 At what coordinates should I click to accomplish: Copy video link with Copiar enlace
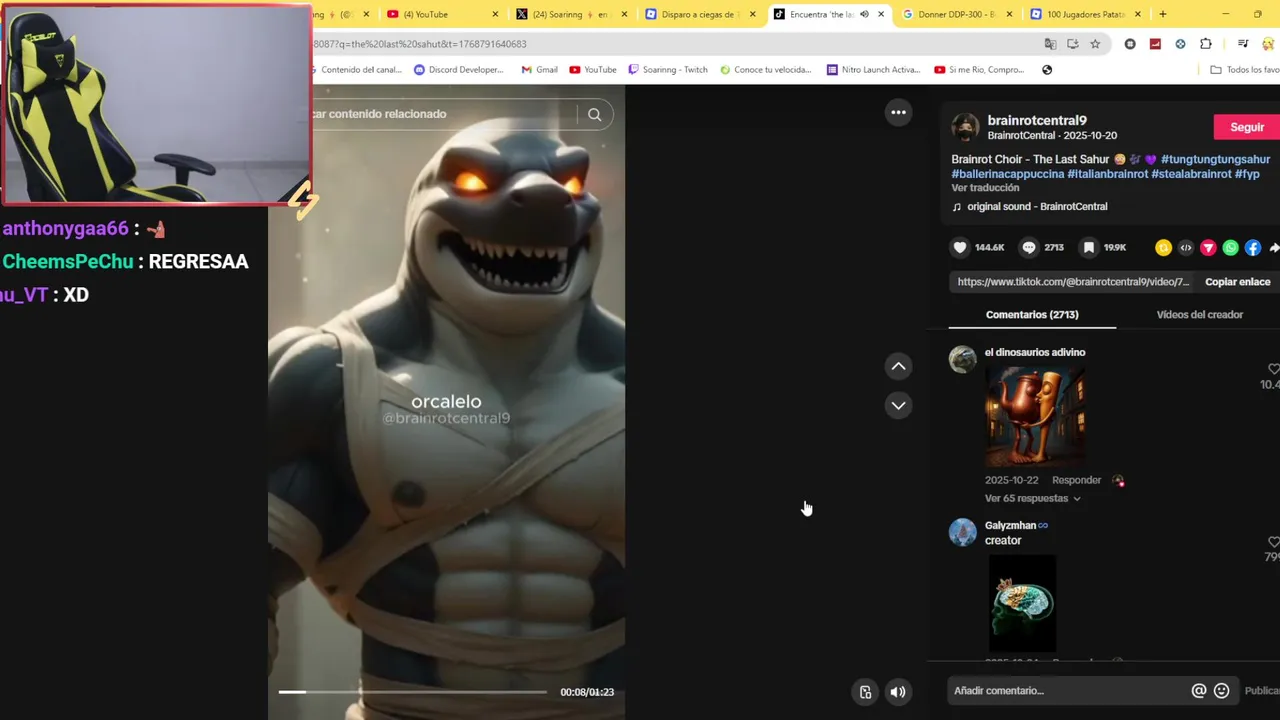pyautogui.click(x=1237, y=282)
